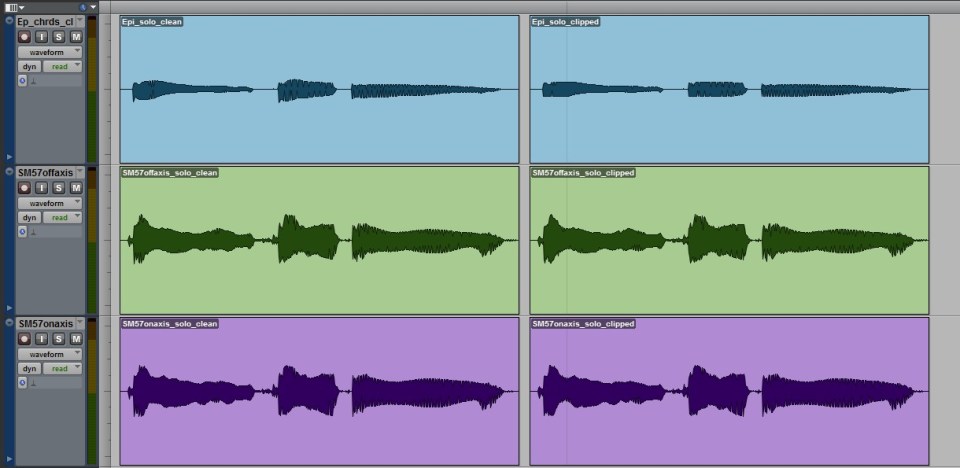Open SM57onaxis track name dropdown arrow
Screen dimensions: 960x468
click(x=80, y=323)
